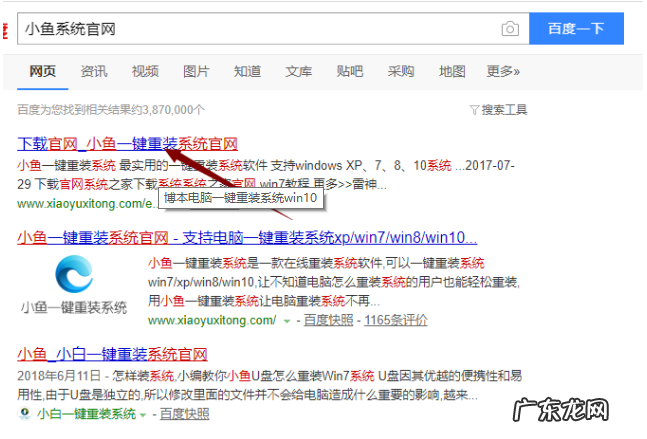Screen dimensions: 647x439
Task: Click the funnel icon beside 搜索工具
Action: point(475,110)
